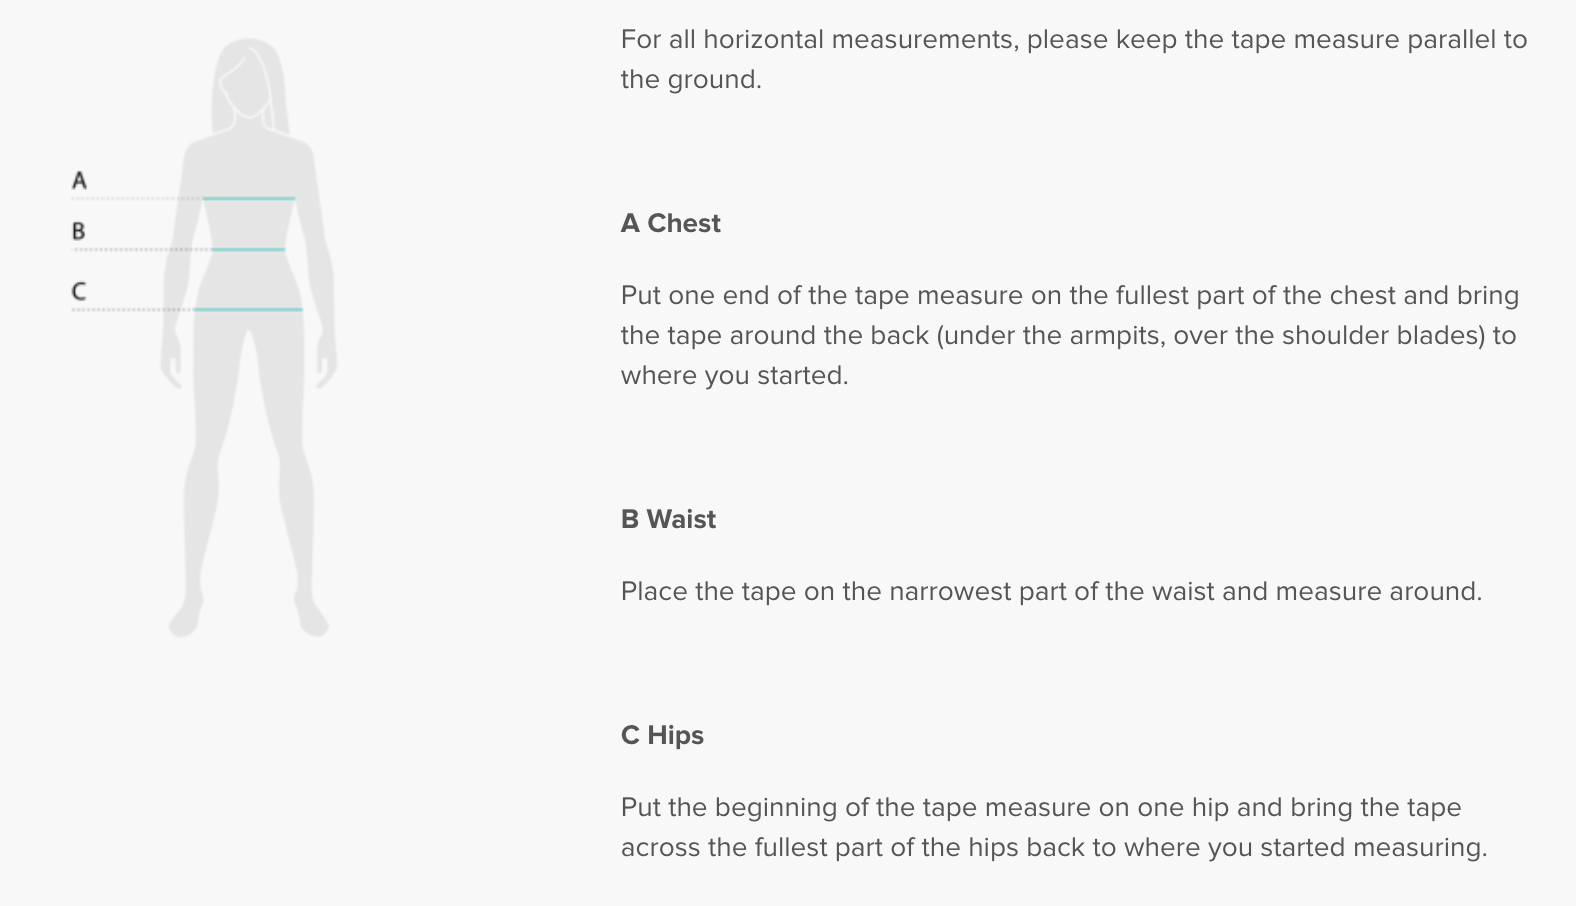The width and height of the screenshot is (1576, 906).
Task: Click the letter C label beside the figure
Action: (x=79, y=292)
